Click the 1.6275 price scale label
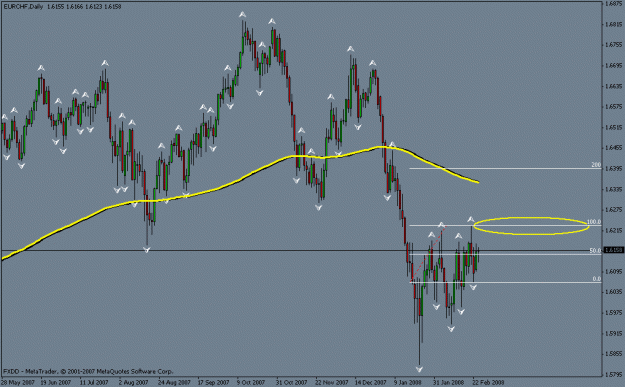This screenshot has width=625, height=387. pyautogui.click(x=613, y=210)
